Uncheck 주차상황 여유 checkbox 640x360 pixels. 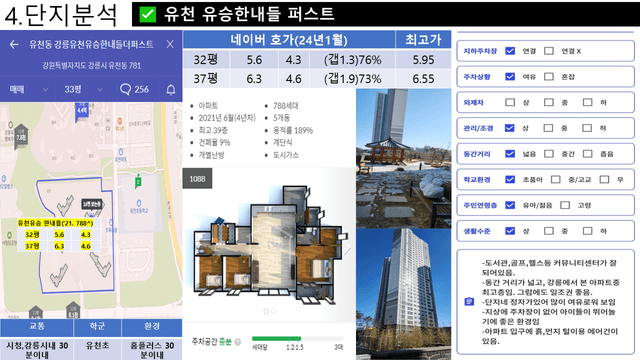[510, 76]
